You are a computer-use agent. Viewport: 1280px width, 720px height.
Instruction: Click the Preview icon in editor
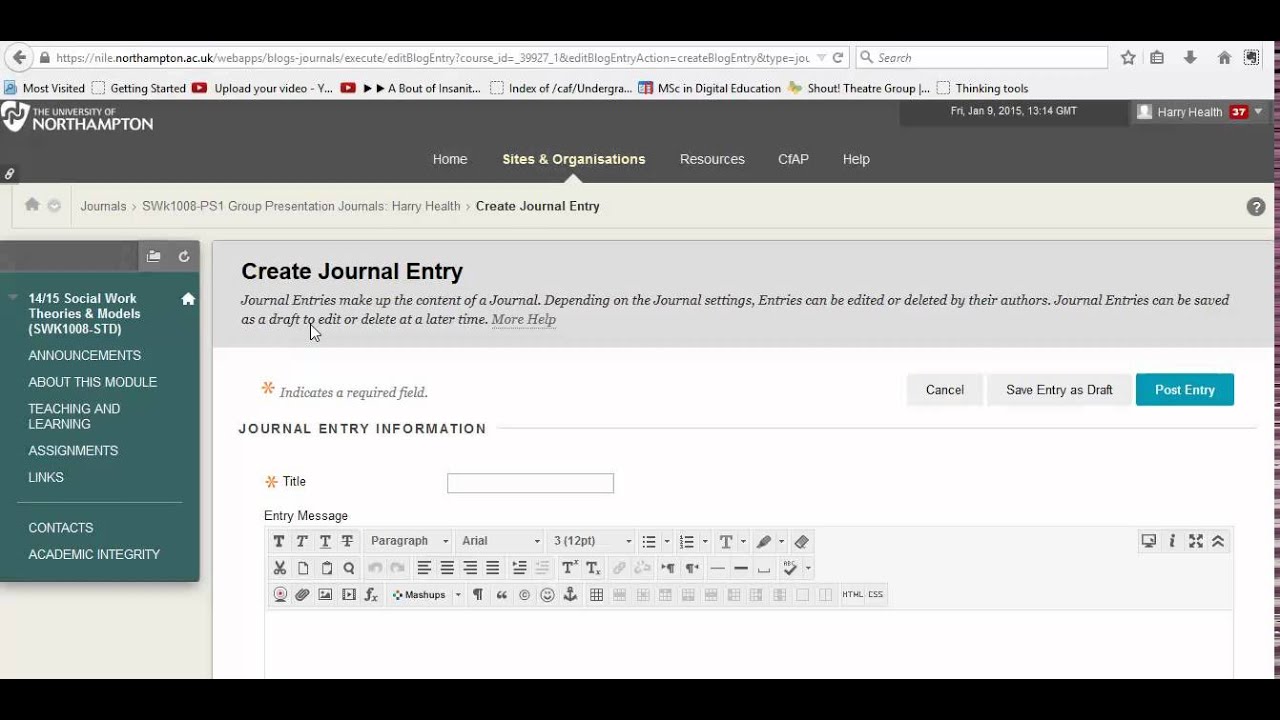(x=1149, y=541)
